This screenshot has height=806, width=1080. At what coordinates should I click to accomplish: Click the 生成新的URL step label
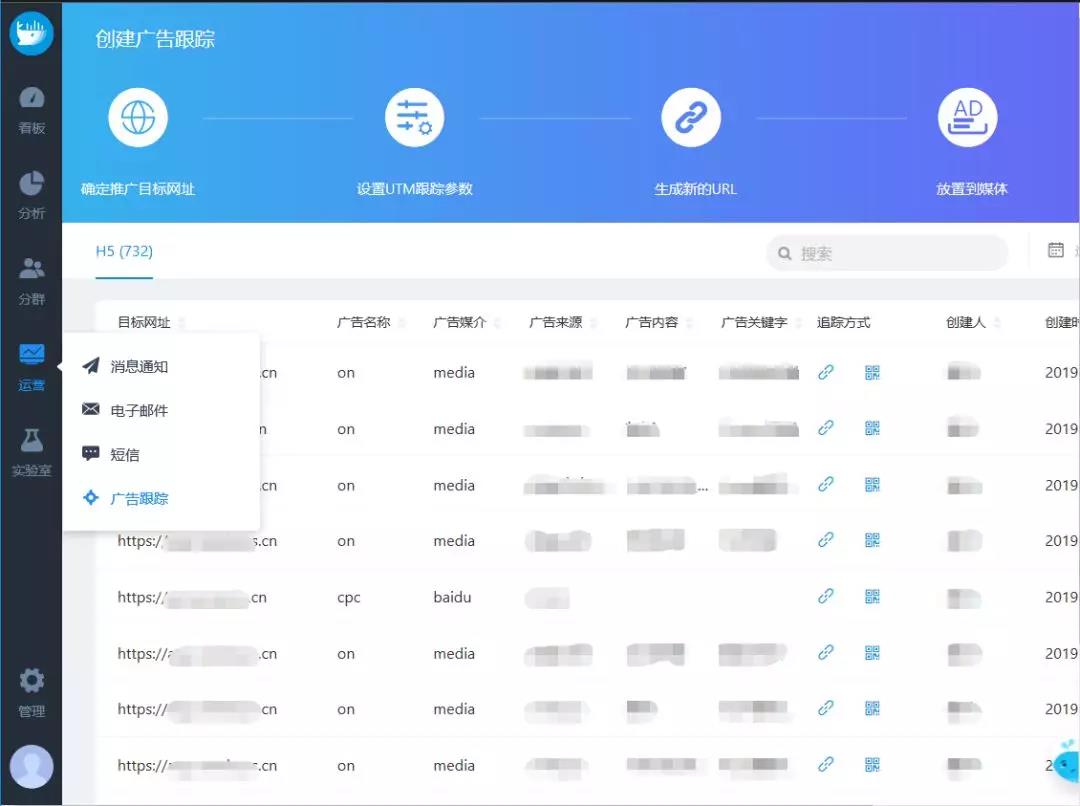[695, 189]
